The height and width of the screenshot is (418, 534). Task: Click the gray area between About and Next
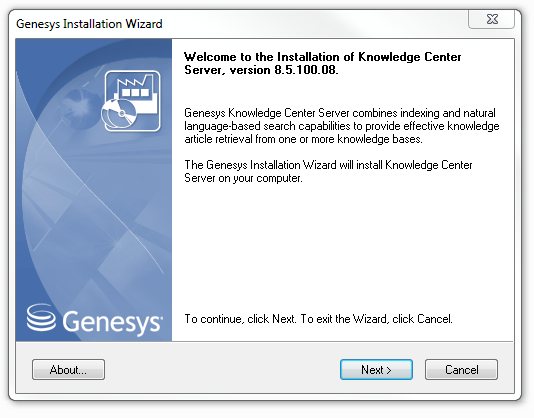[x=222, y=370]
